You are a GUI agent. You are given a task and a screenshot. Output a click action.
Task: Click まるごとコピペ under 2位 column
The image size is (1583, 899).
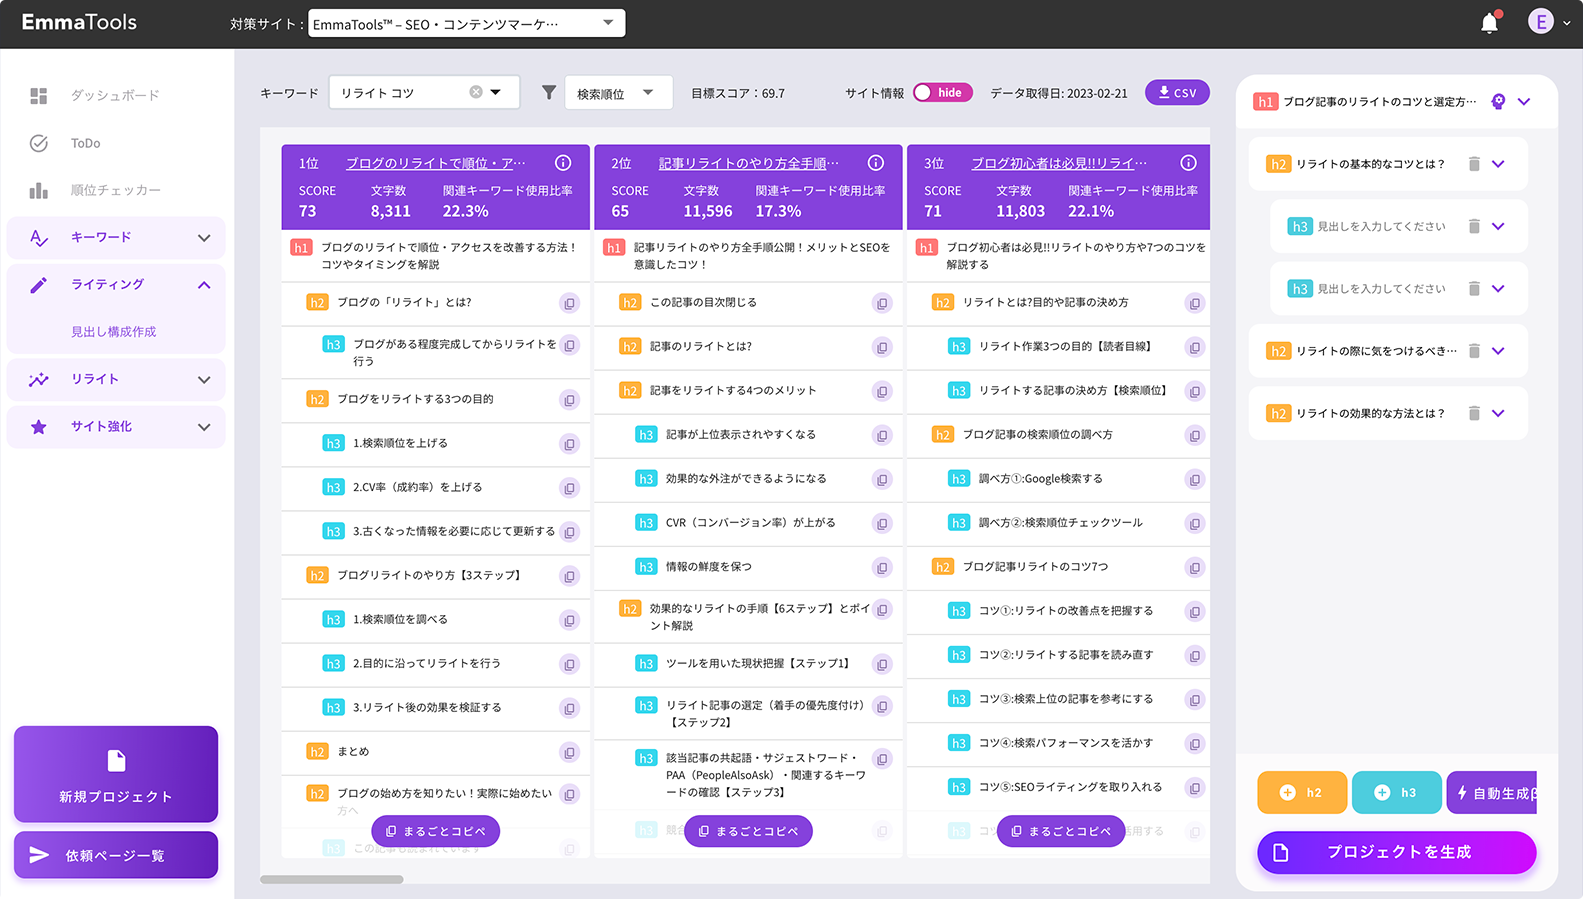coord(749,831)
